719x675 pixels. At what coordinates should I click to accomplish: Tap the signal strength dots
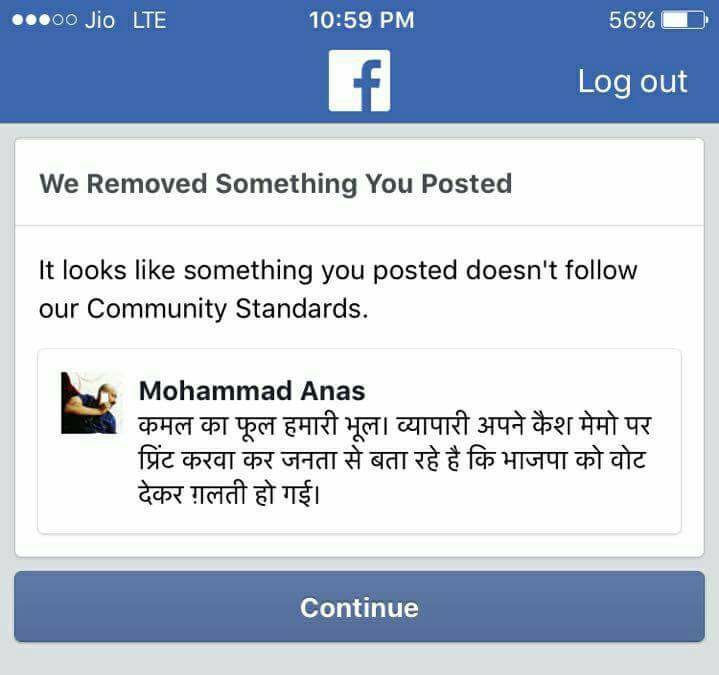coord(44,20)
